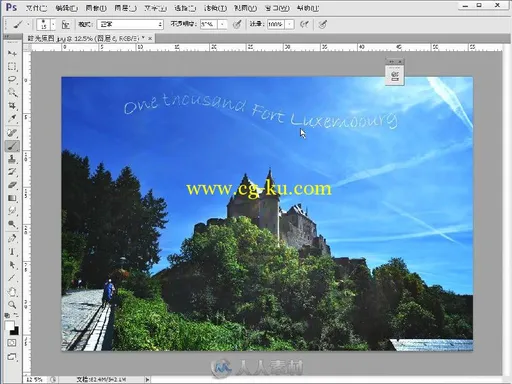Toggle Quick Mask mode
The width and height of the screenshot is (512, 384).
point(12,343)
